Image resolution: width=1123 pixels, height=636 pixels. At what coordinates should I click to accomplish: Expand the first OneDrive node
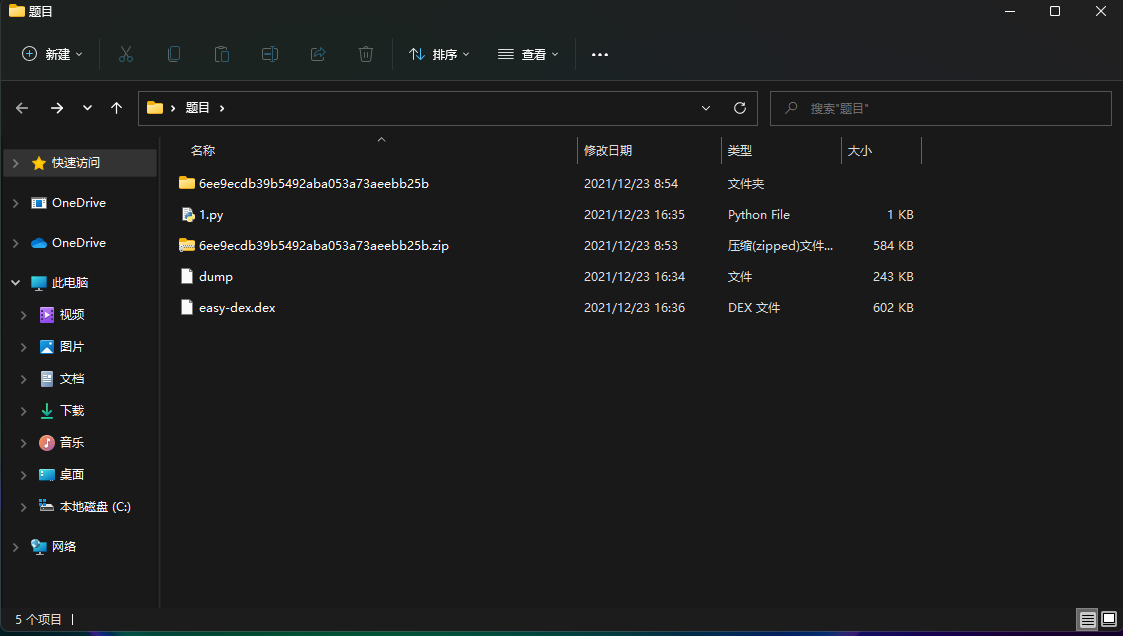click(16, 203)
